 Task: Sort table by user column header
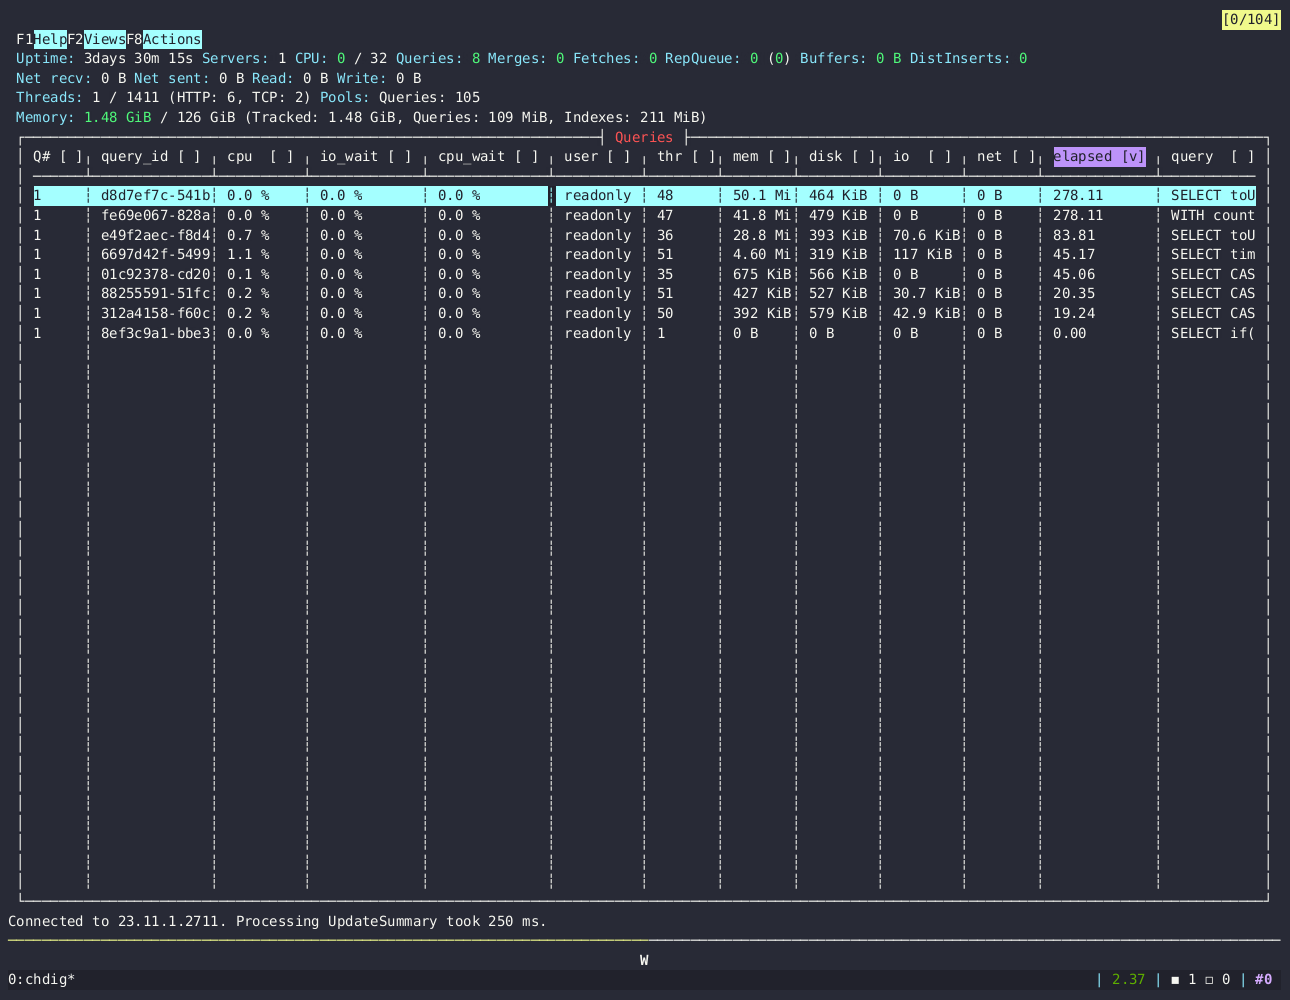point(598,156)
